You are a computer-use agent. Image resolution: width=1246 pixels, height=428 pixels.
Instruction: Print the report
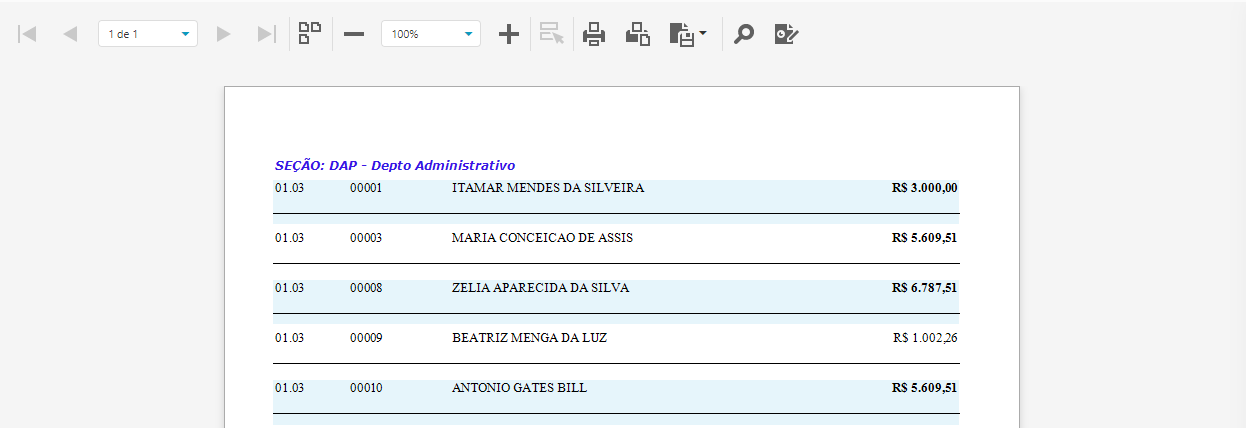pos(594,34)
